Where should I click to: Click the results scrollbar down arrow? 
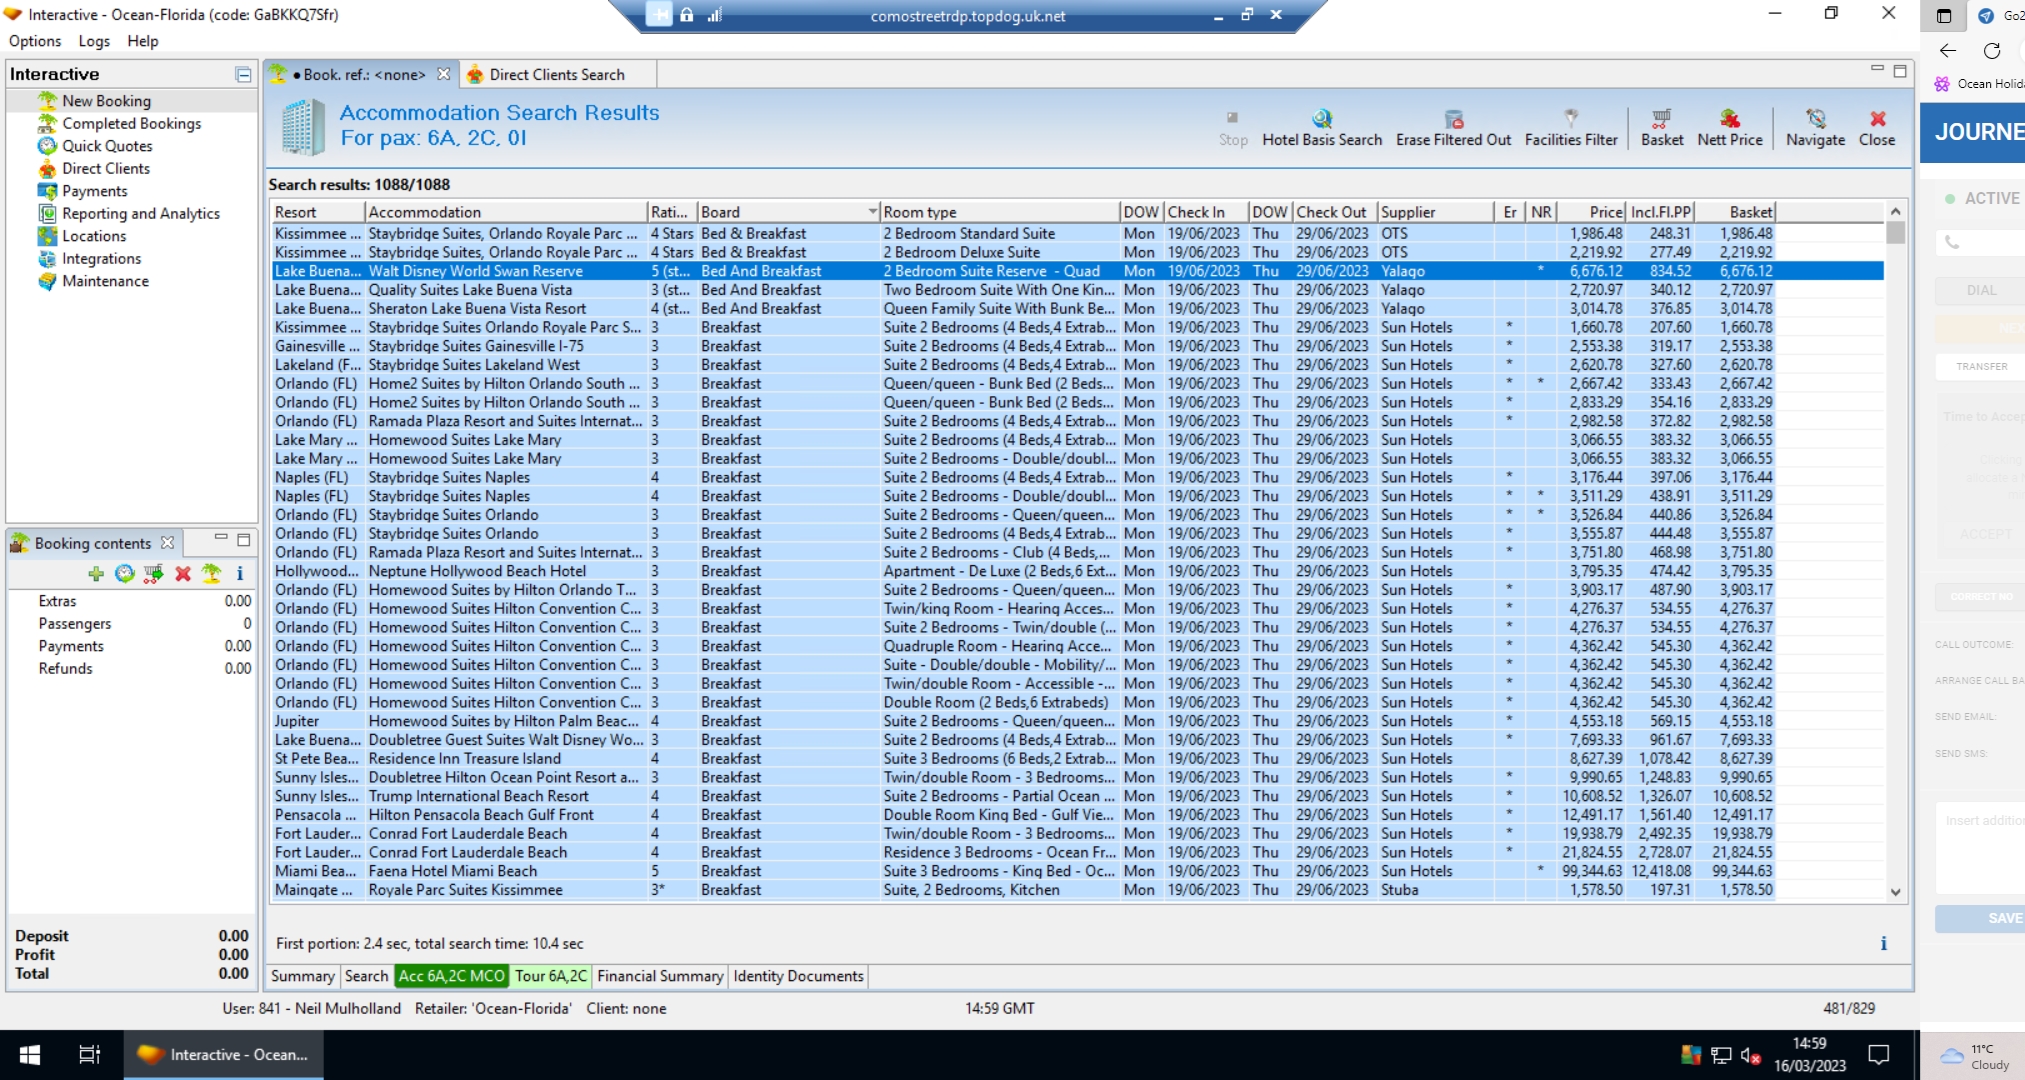1895,892
